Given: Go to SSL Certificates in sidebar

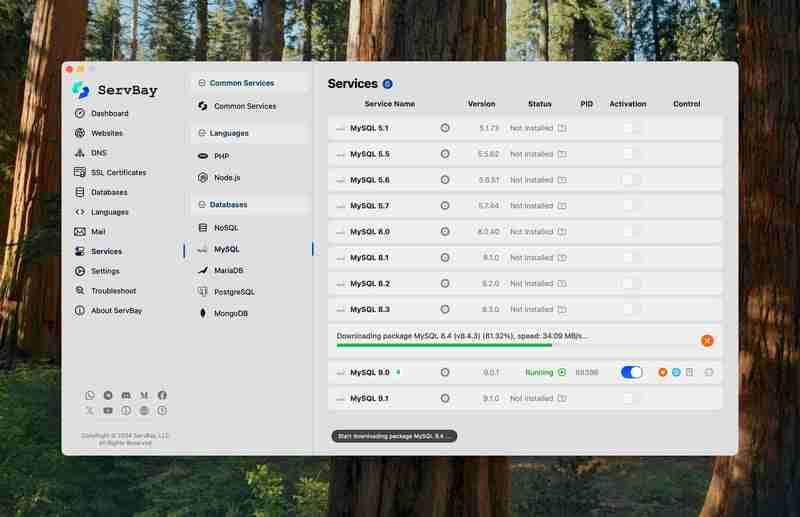Looking at the screenshot, I should tap(116, 172).
